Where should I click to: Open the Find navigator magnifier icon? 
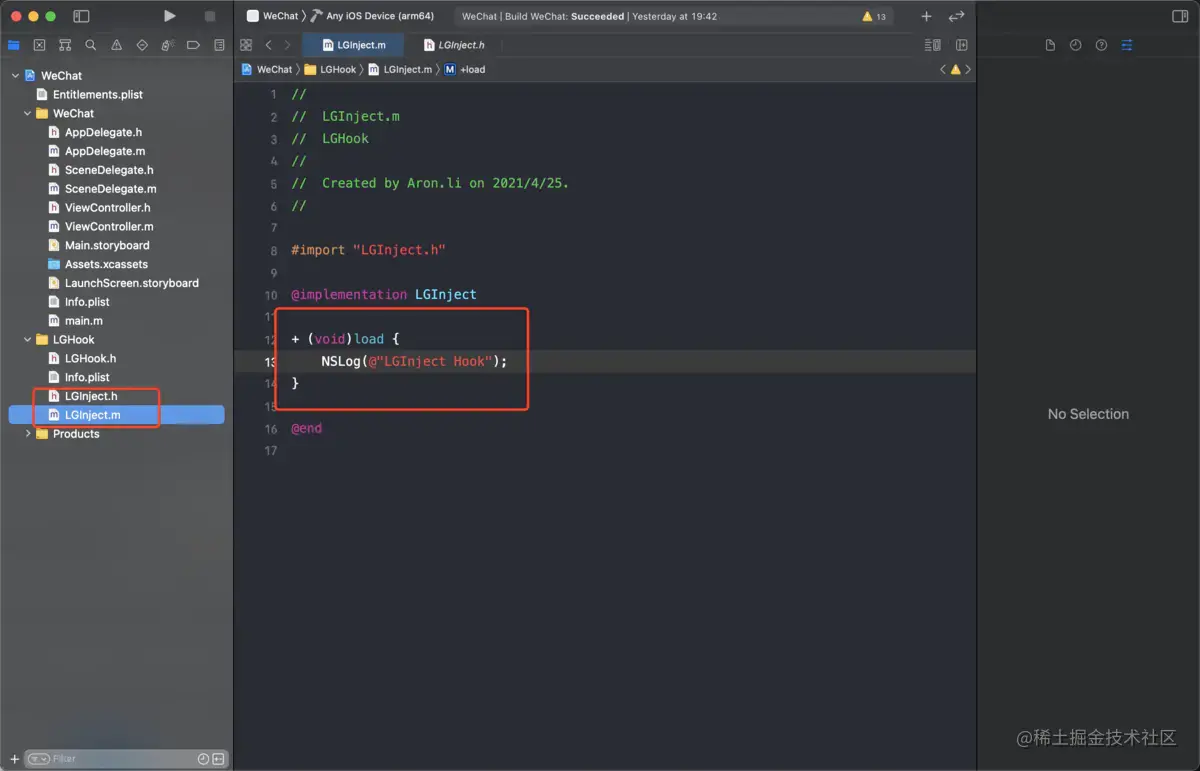(91, 45)
